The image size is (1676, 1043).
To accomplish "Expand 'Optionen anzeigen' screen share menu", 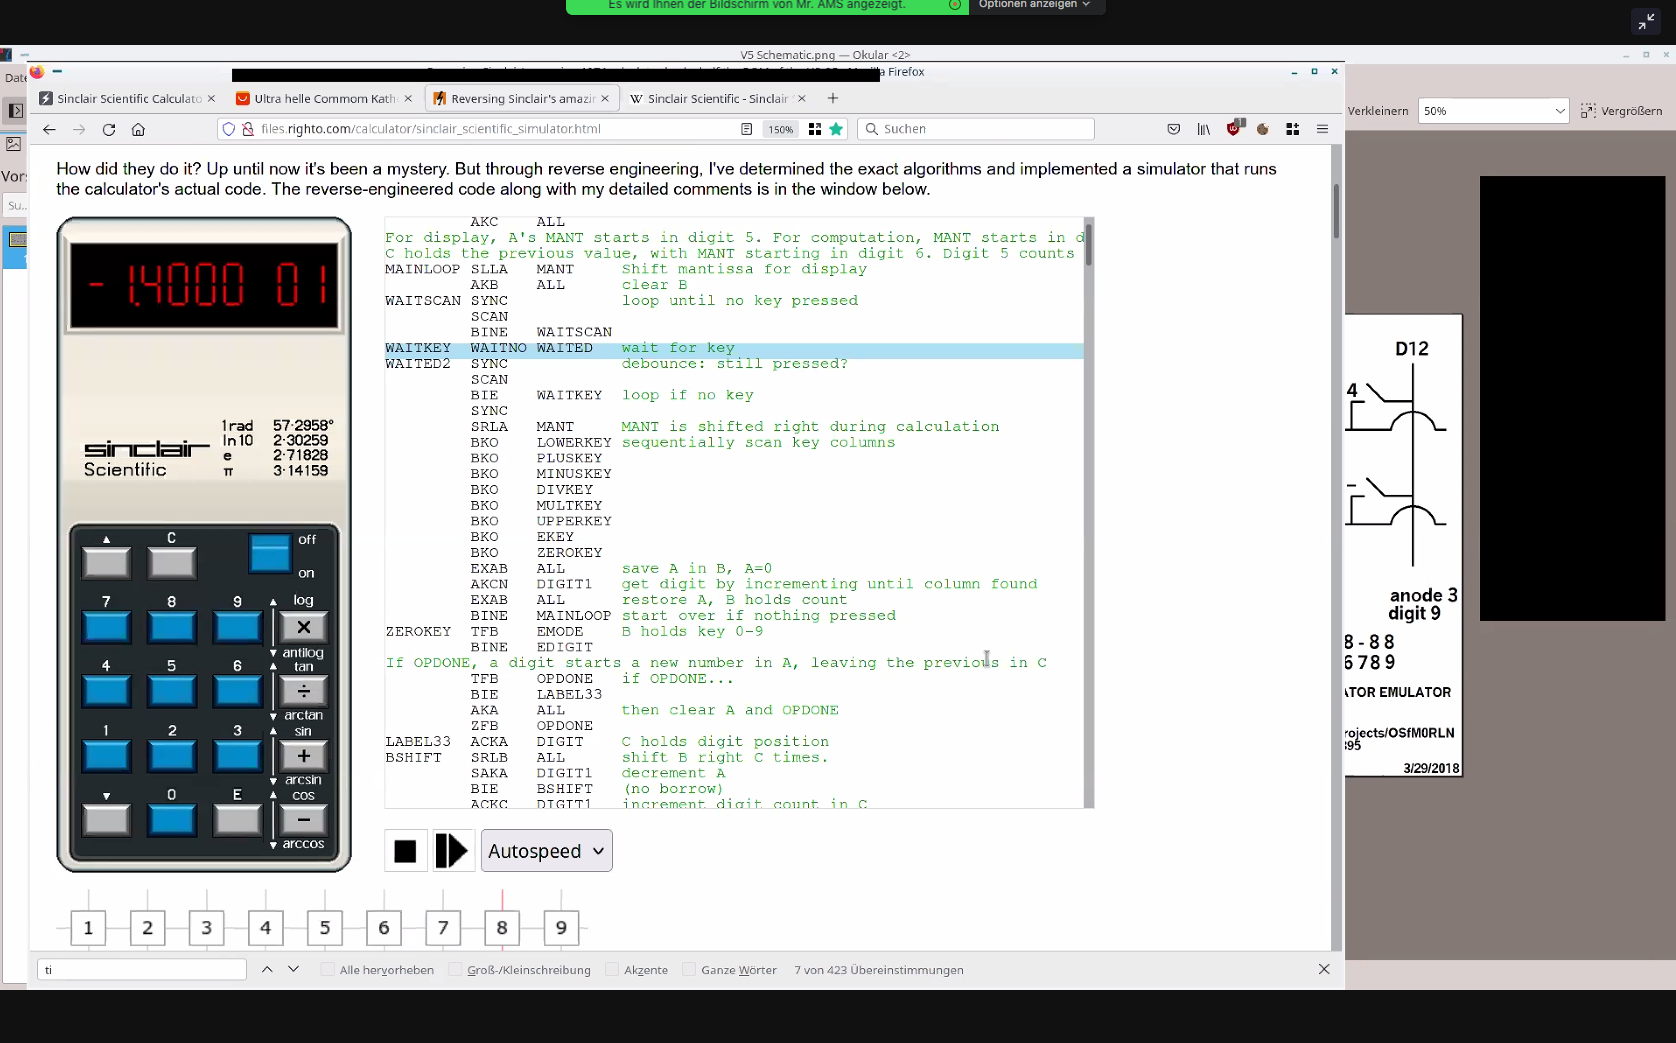I will pos(1034,5).
